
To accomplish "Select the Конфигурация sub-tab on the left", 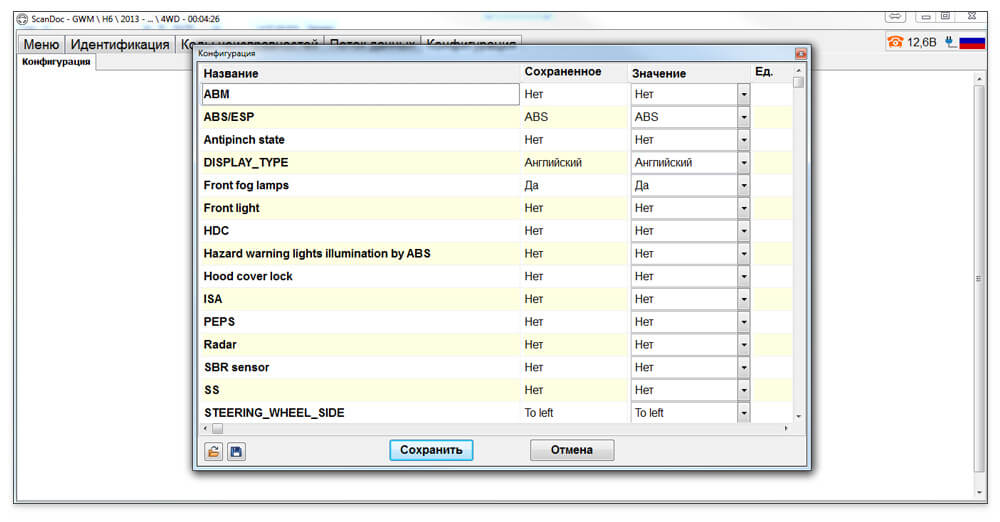I will pyautogui.click(x=56, y=62).
